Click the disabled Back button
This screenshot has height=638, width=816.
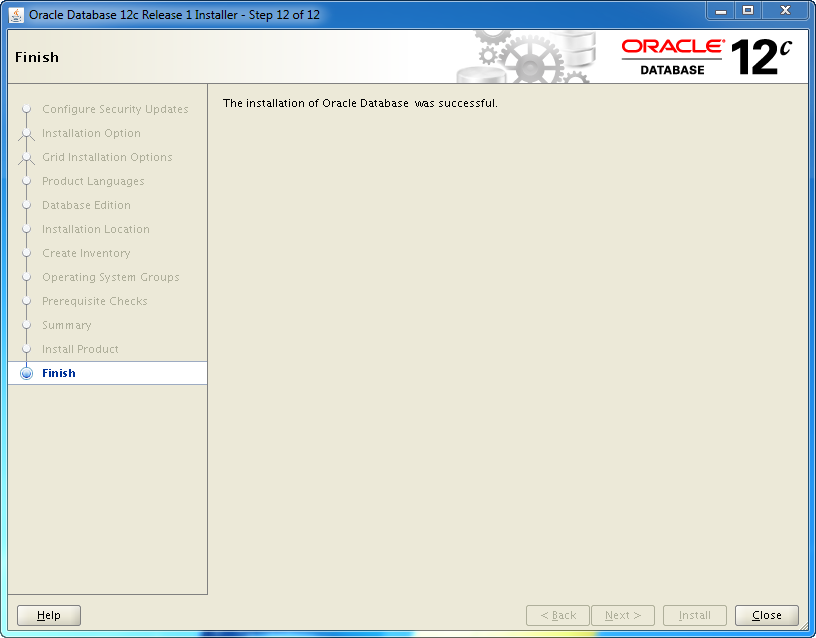[x=558, y=615]
